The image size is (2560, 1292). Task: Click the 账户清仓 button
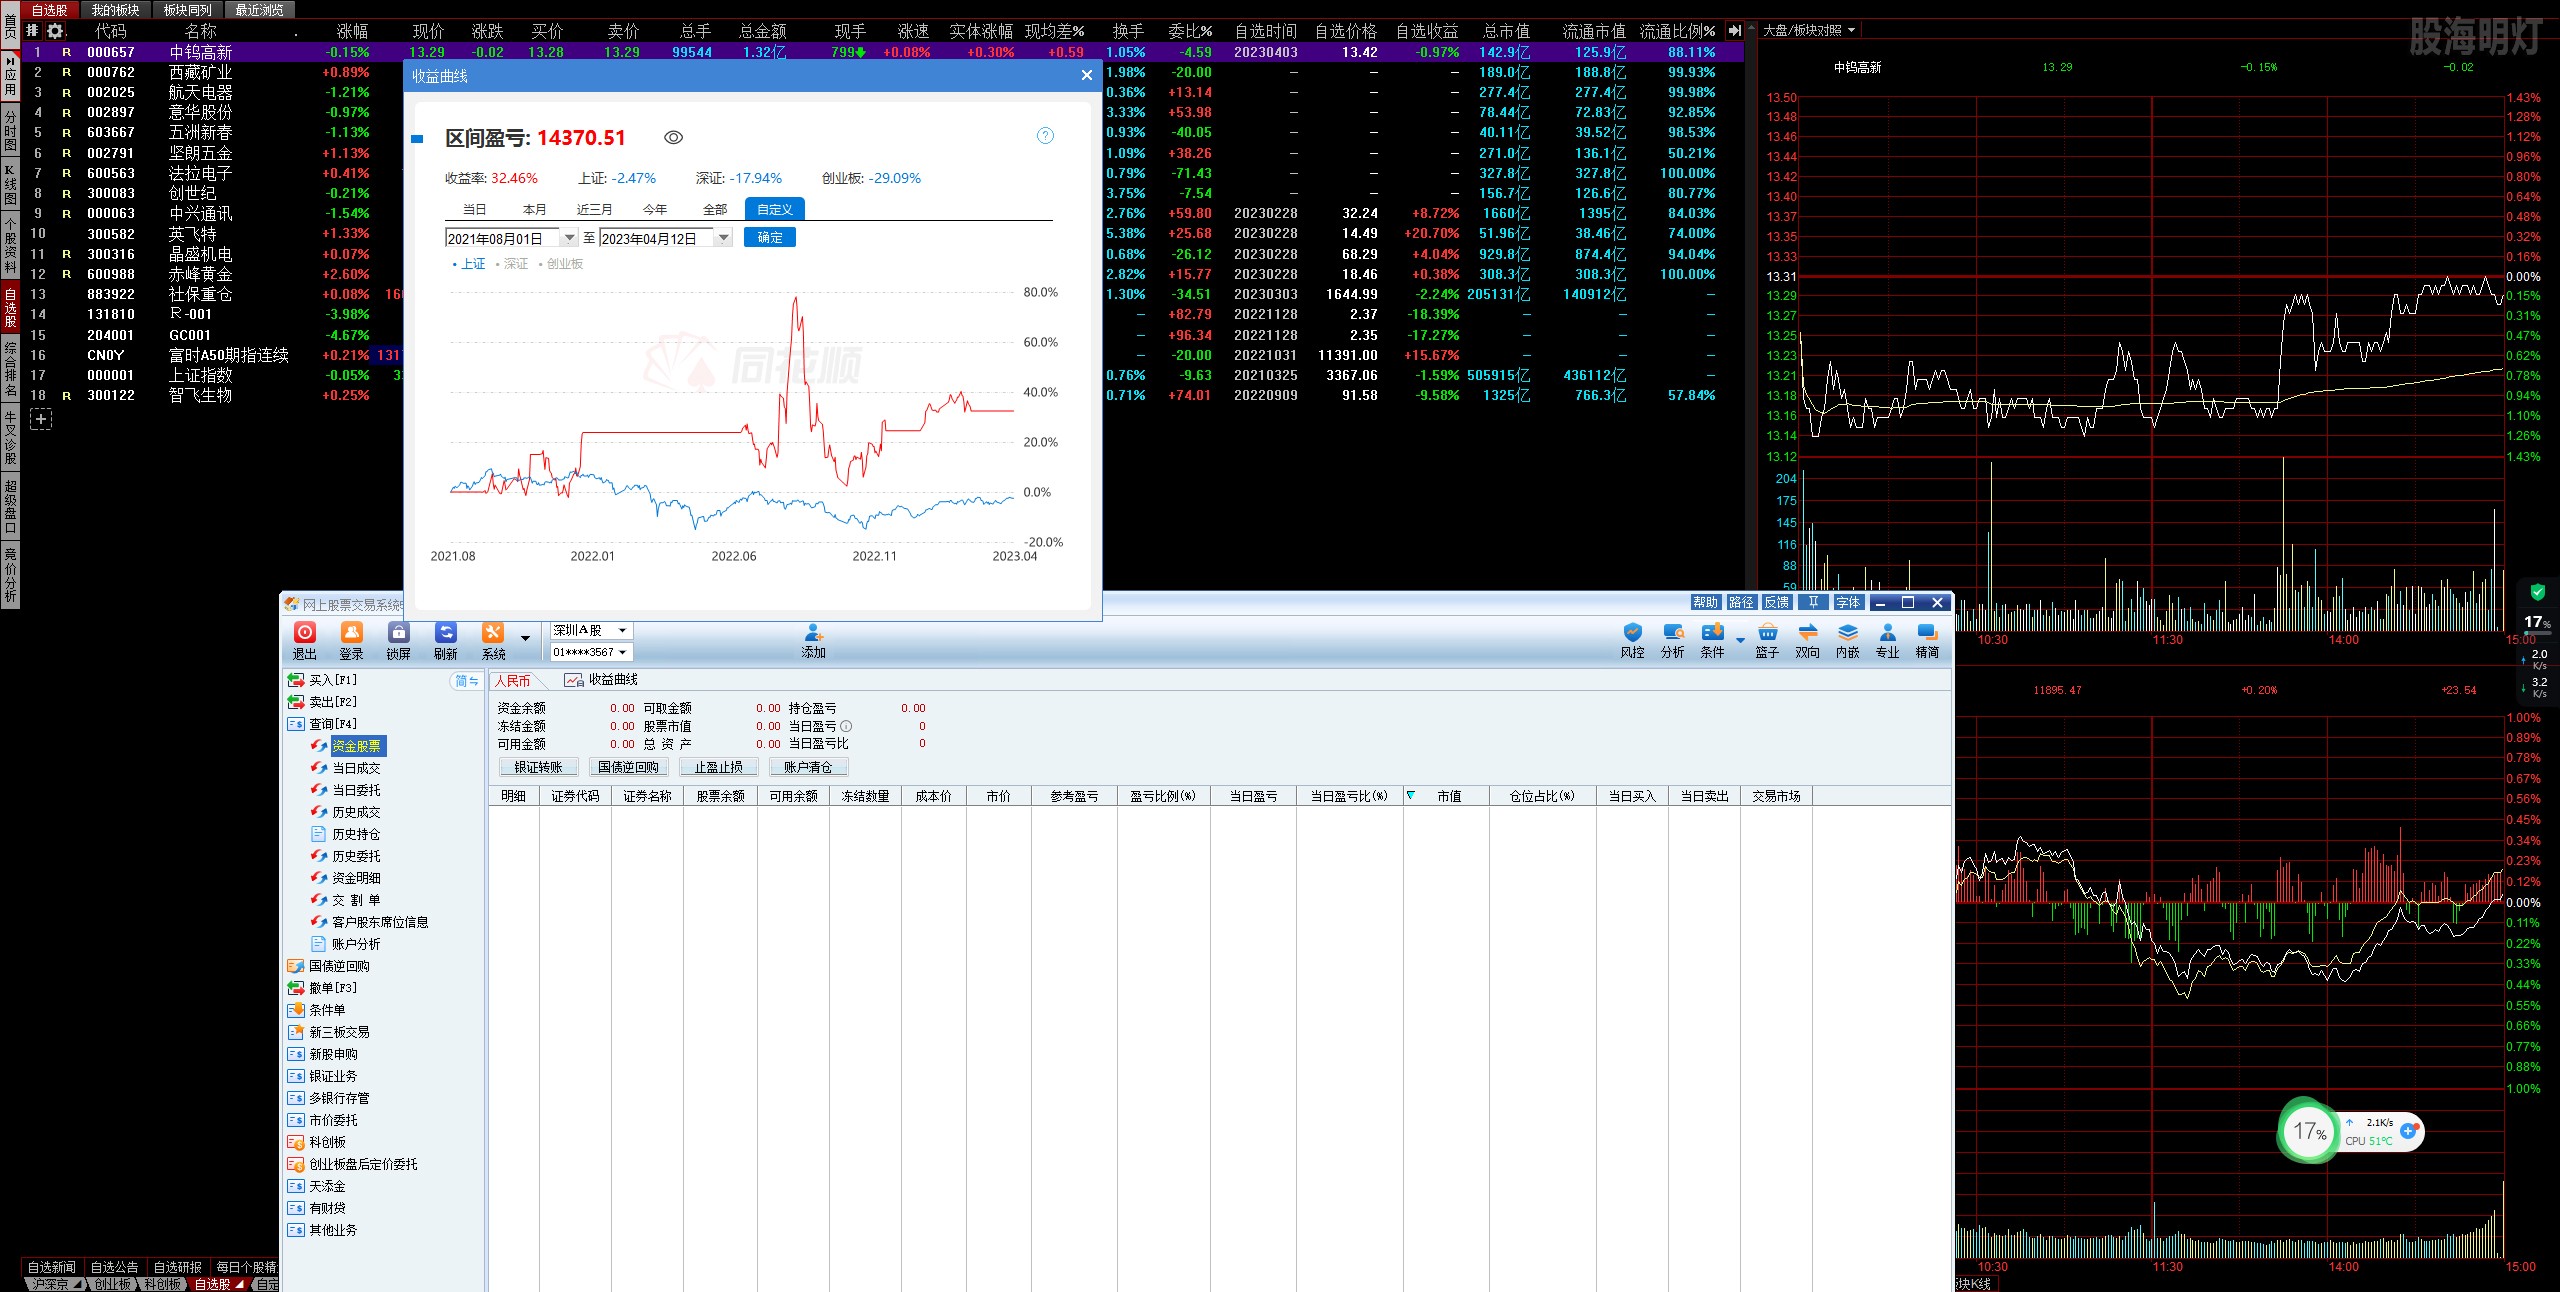click(x=808, y=767)
